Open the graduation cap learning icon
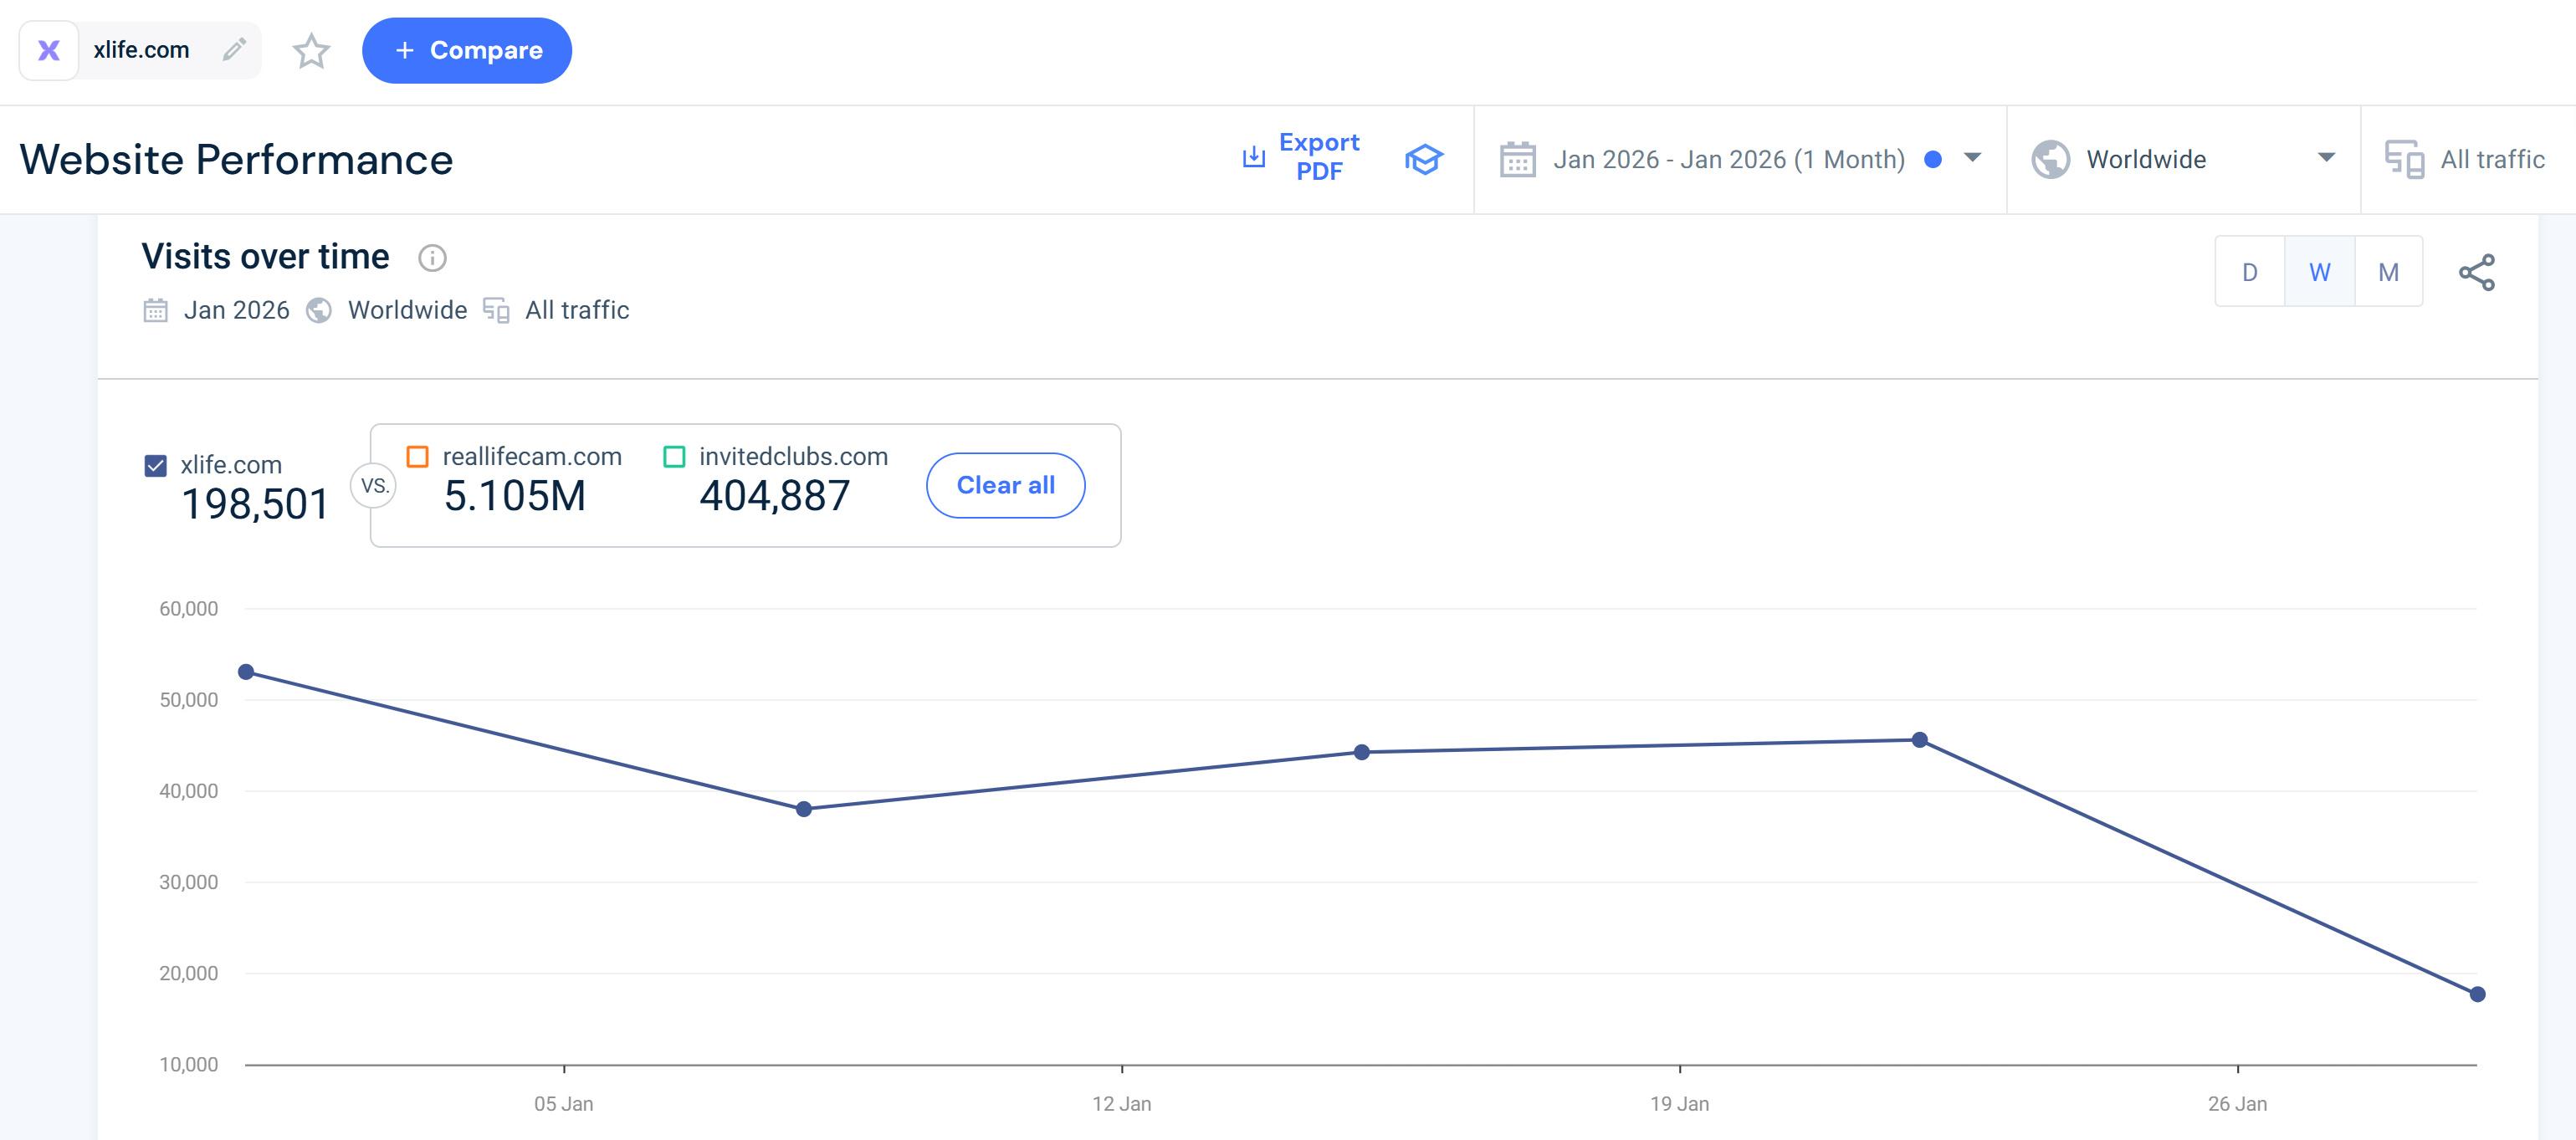 pyautogui.click(x=1423, y=159)
